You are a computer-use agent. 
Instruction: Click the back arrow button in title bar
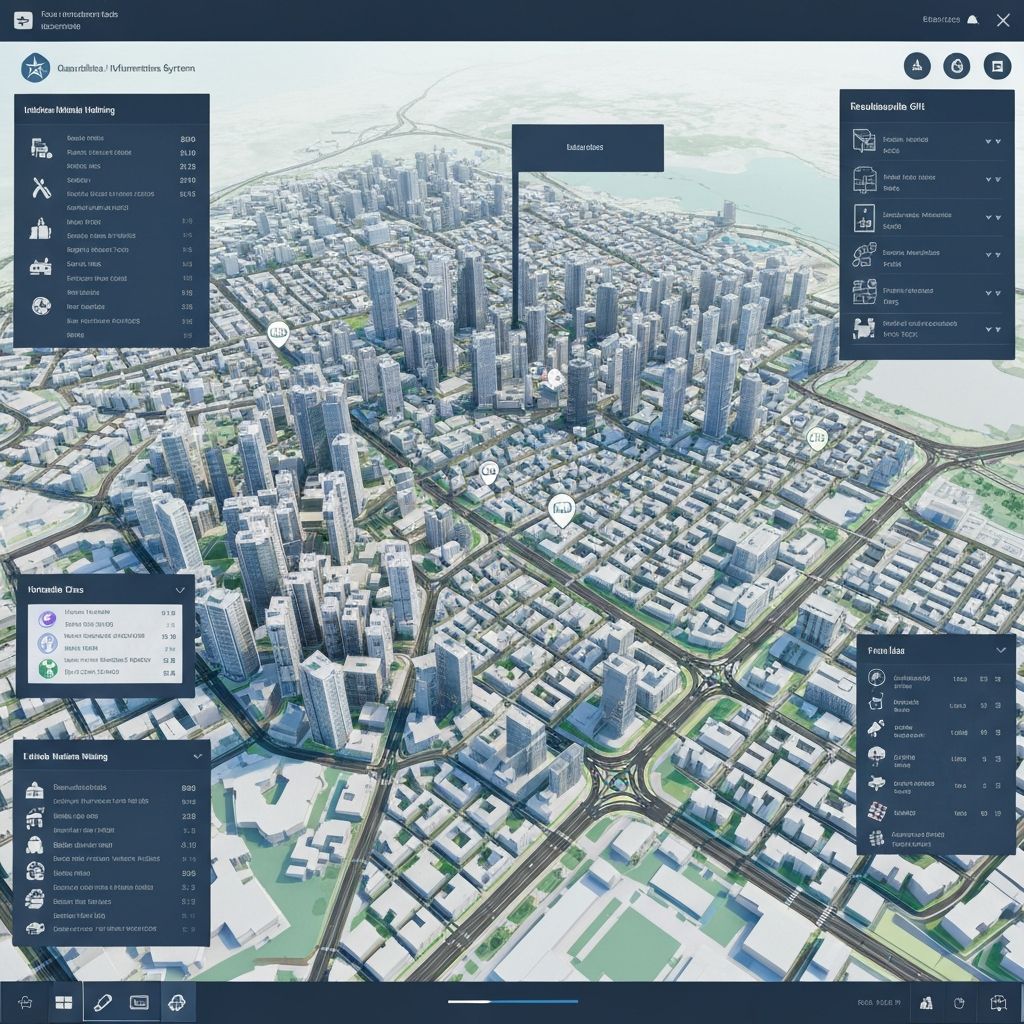[23, 20]
